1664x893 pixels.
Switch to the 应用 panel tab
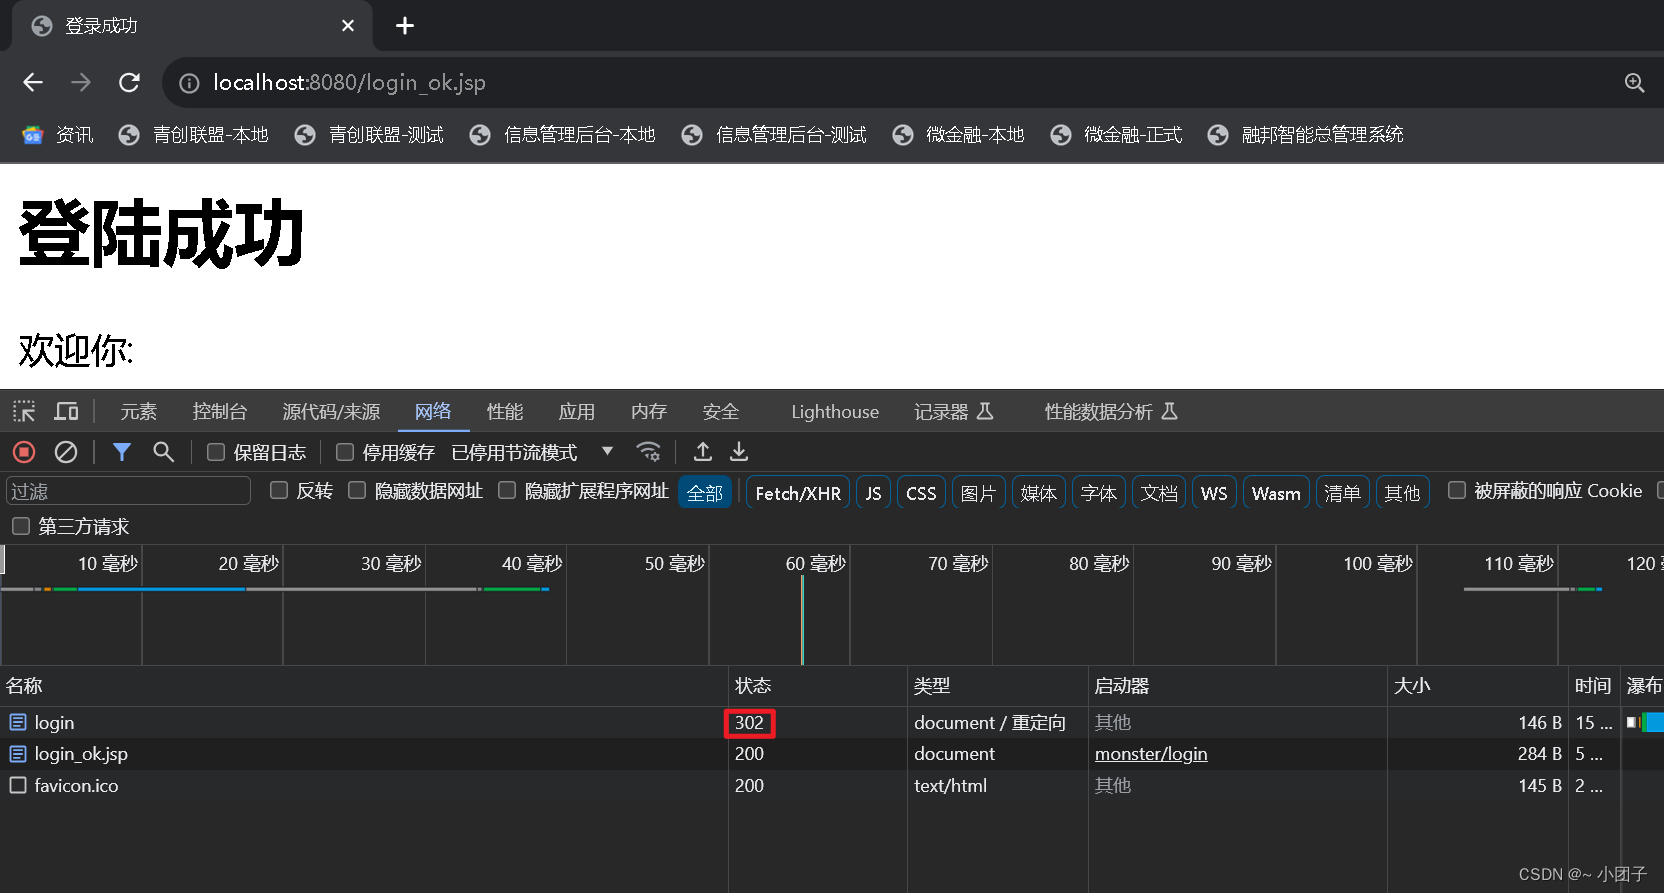577,411
